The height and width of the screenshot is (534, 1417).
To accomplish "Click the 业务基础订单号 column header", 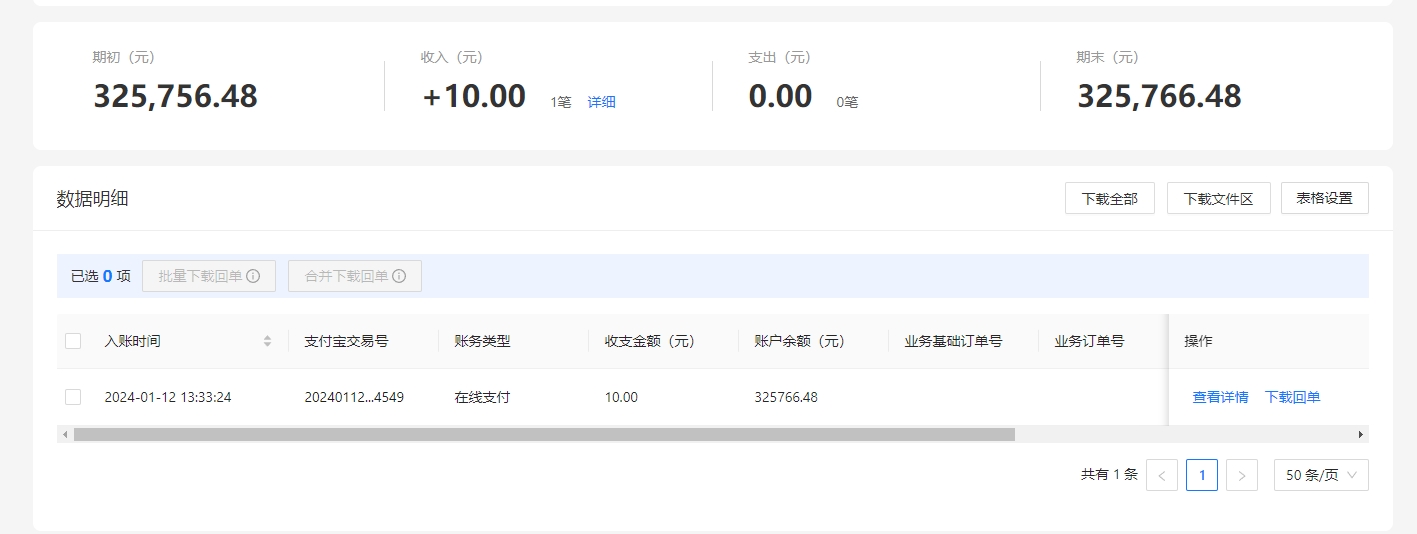I will point(953,341).
